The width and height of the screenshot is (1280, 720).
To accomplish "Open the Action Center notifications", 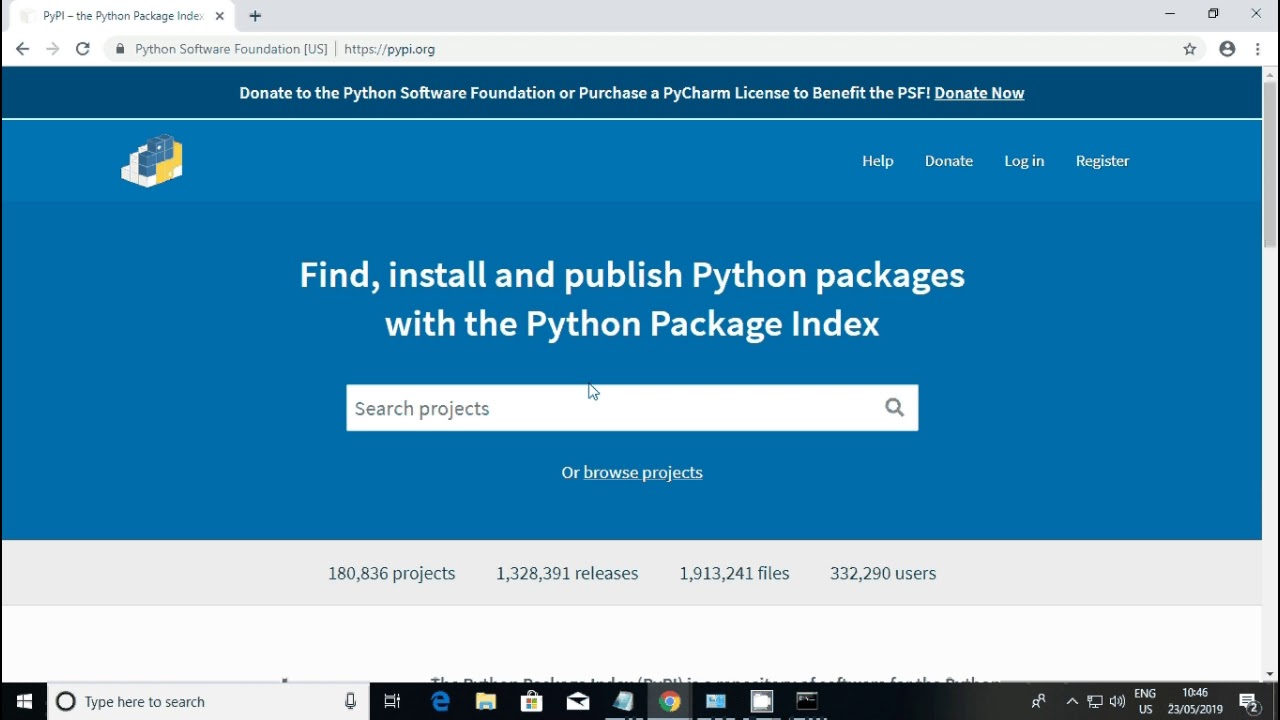I will point(1249,702).
